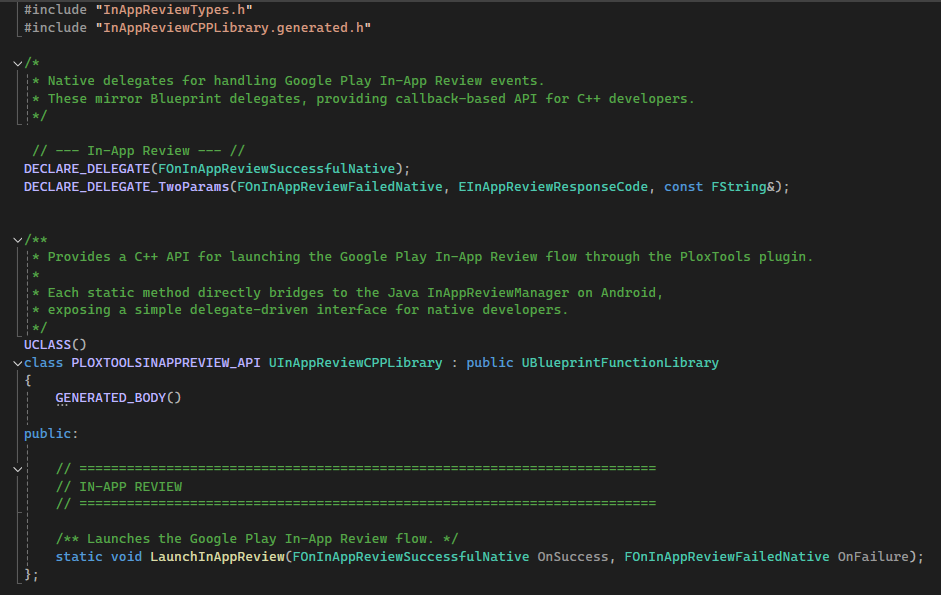Click the "InAppReviewCPPLibrary.generated.h" include string
This screenshot has height=595, width=941.
pos(233,28)
